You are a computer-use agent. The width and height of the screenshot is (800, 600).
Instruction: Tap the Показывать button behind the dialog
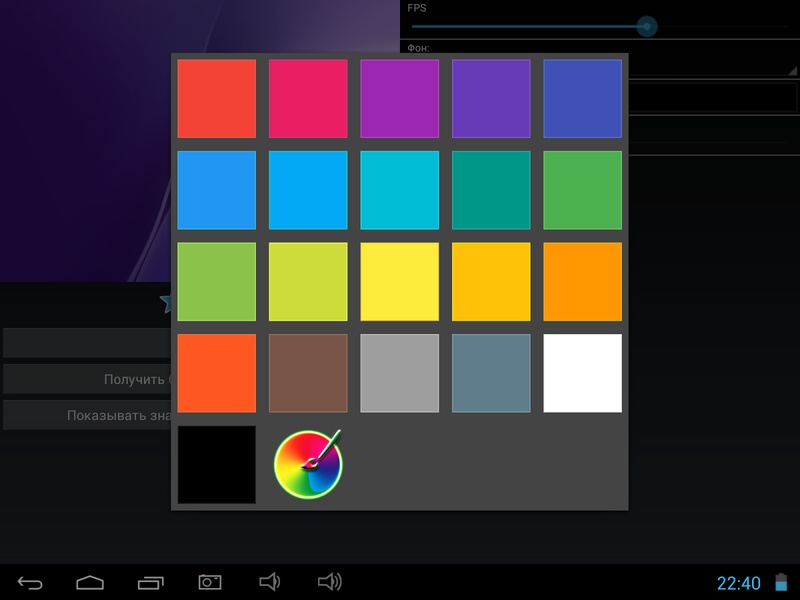point(87,415)
